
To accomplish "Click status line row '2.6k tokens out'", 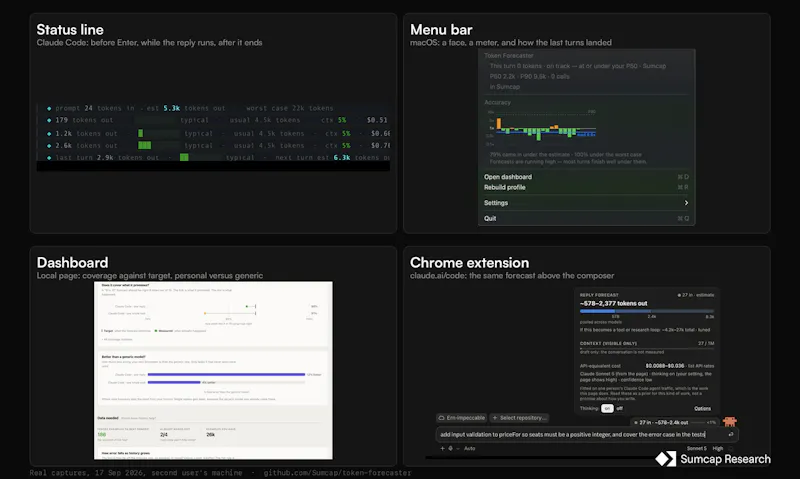I will [217, 146].
